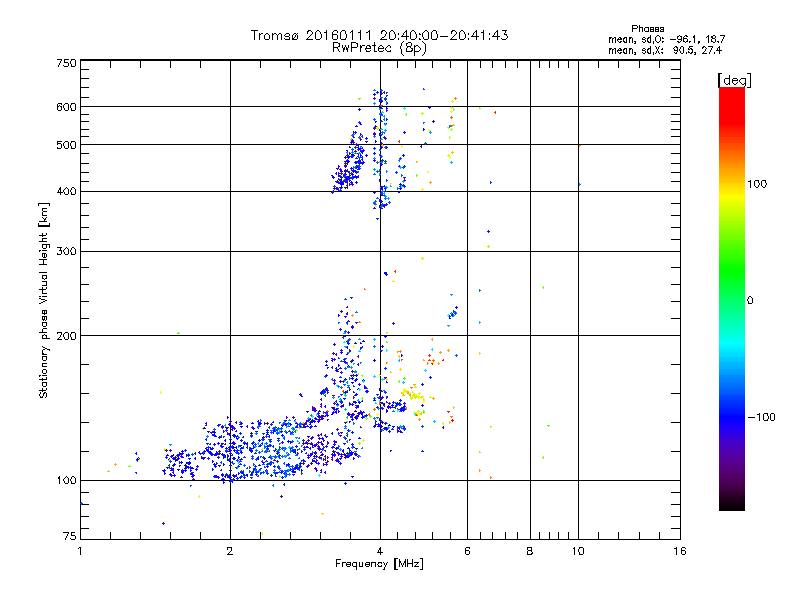Click the "Frequency [MHz]" axis label
This screenshot has width=800, height=600.
[379, 564]
